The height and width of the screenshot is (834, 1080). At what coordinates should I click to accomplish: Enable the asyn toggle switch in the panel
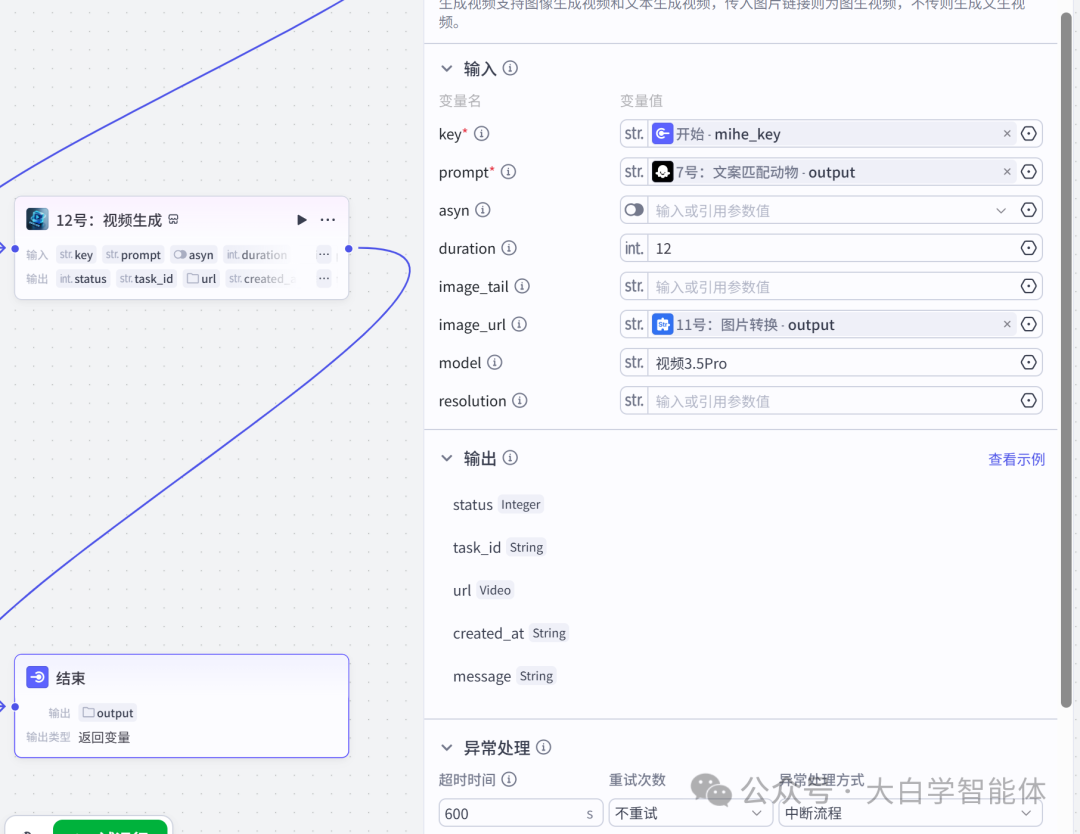pyautogui.click(x=633, y=210)
